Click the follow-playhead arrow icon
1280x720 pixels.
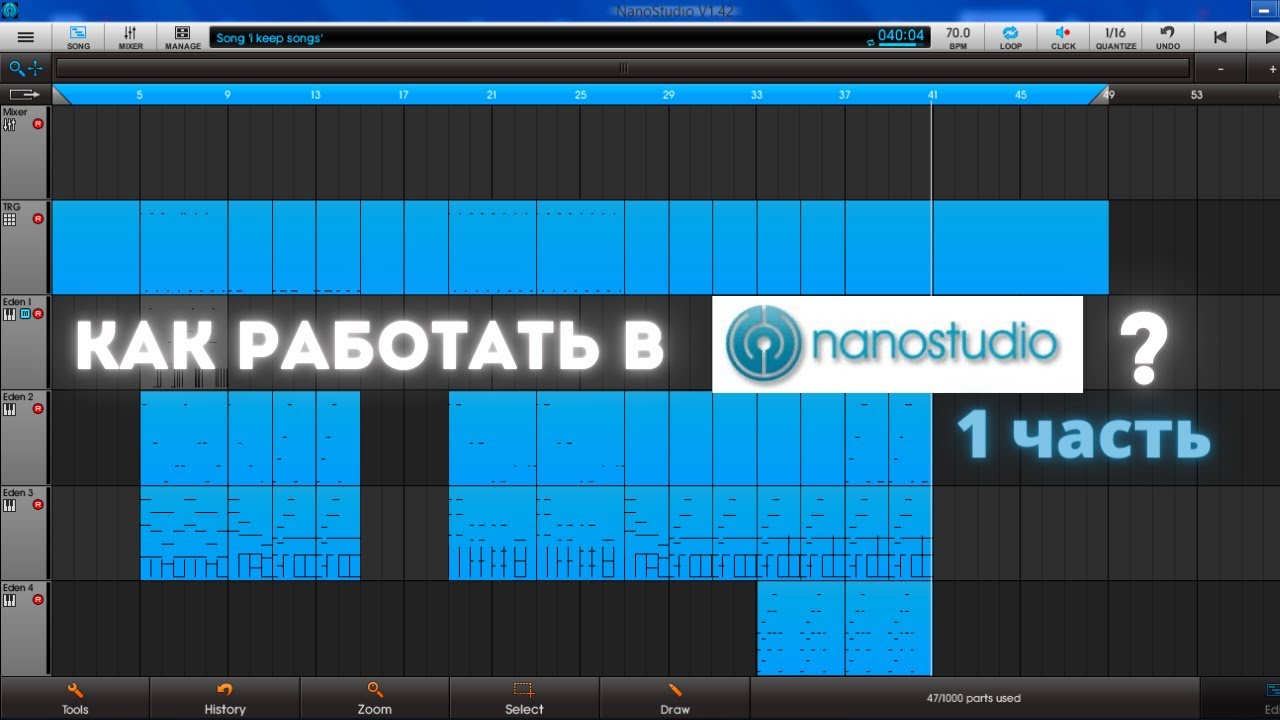click(26, 94)
